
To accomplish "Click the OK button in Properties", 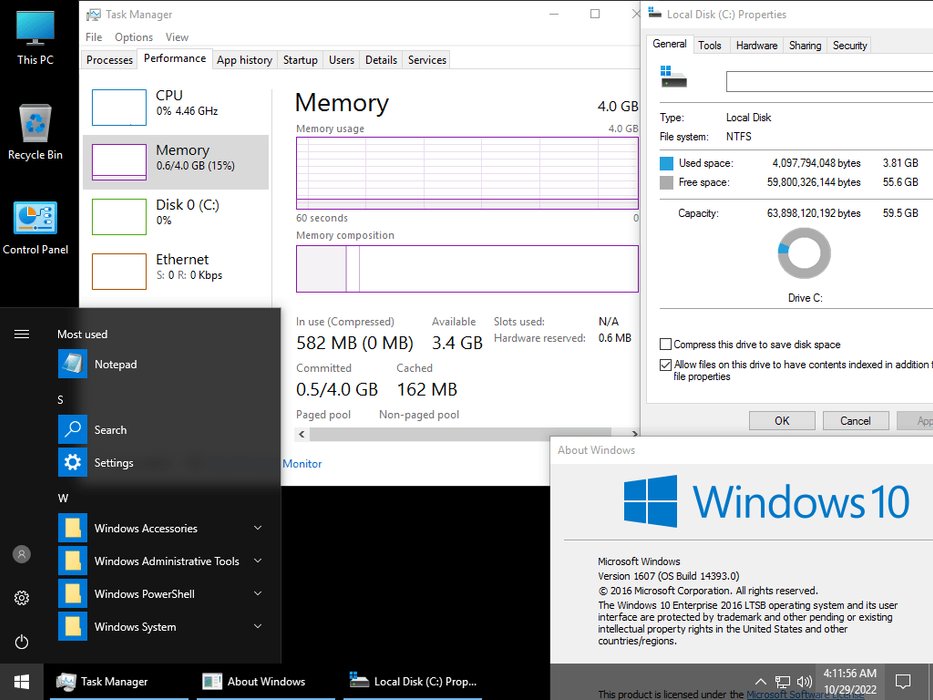I will pos(782,421).
